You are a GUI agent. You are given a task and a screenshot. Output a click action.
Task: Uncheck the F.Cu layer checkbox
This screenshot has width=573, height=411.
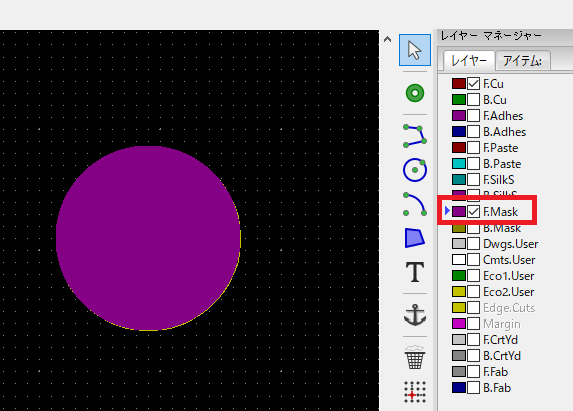click(x=473, y=84)
